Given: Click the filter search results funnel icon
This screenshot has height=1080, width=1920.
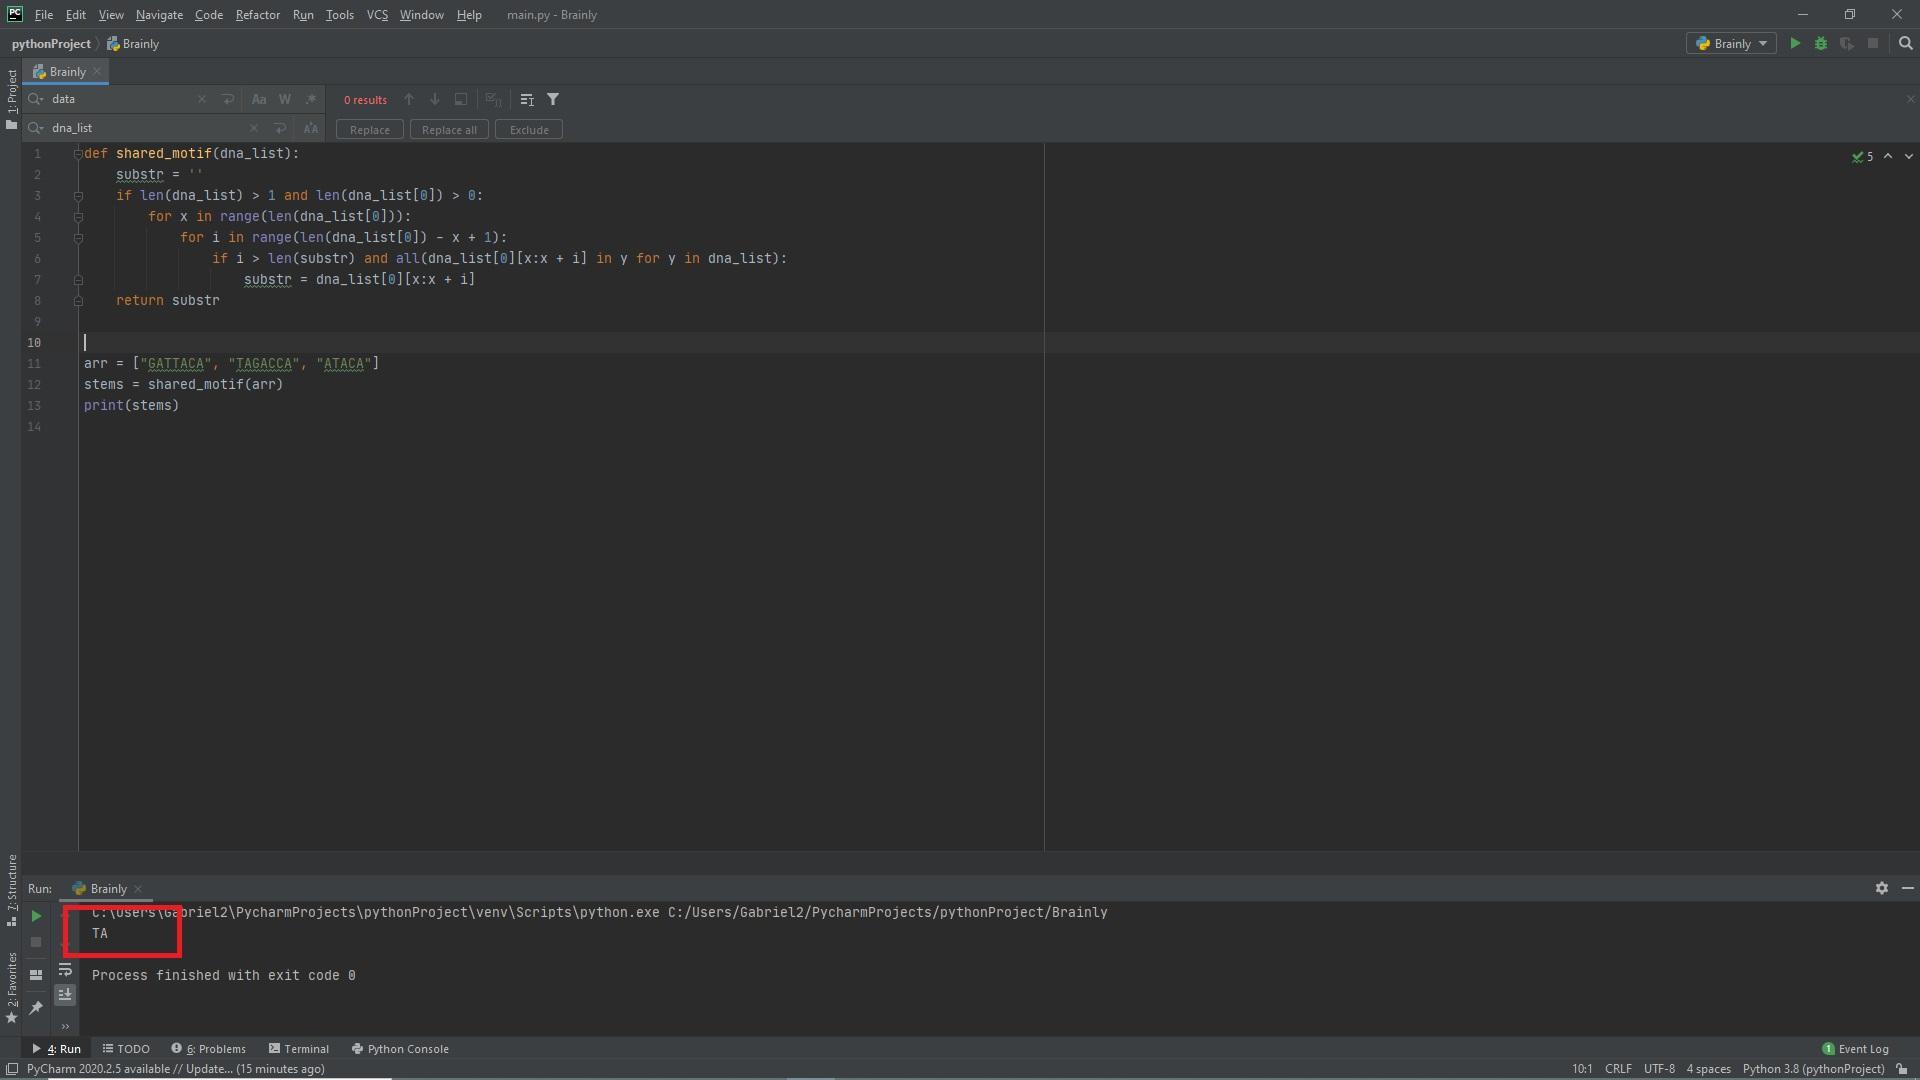Looking at the screenshot, I should tap(553, 100).
